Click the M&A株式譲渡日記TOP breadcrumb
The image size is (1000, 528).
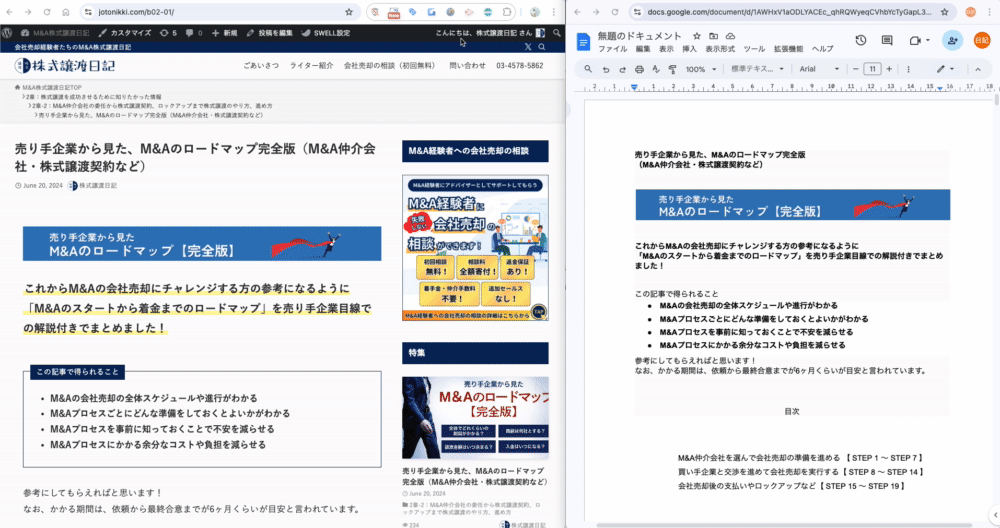pos(48,87)
